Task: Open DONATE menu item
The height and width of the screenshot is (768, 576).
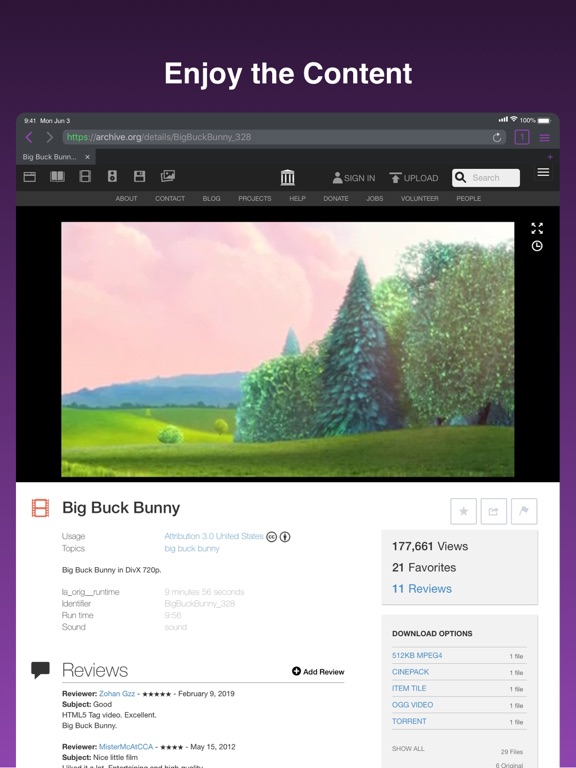Action: [x=336, y=198]
